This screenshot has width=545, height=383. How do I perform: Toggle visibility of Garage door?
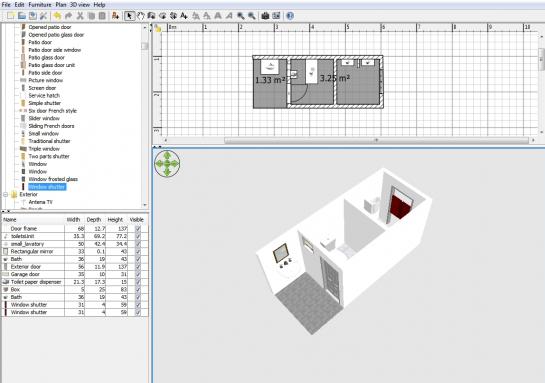[138, 275]
